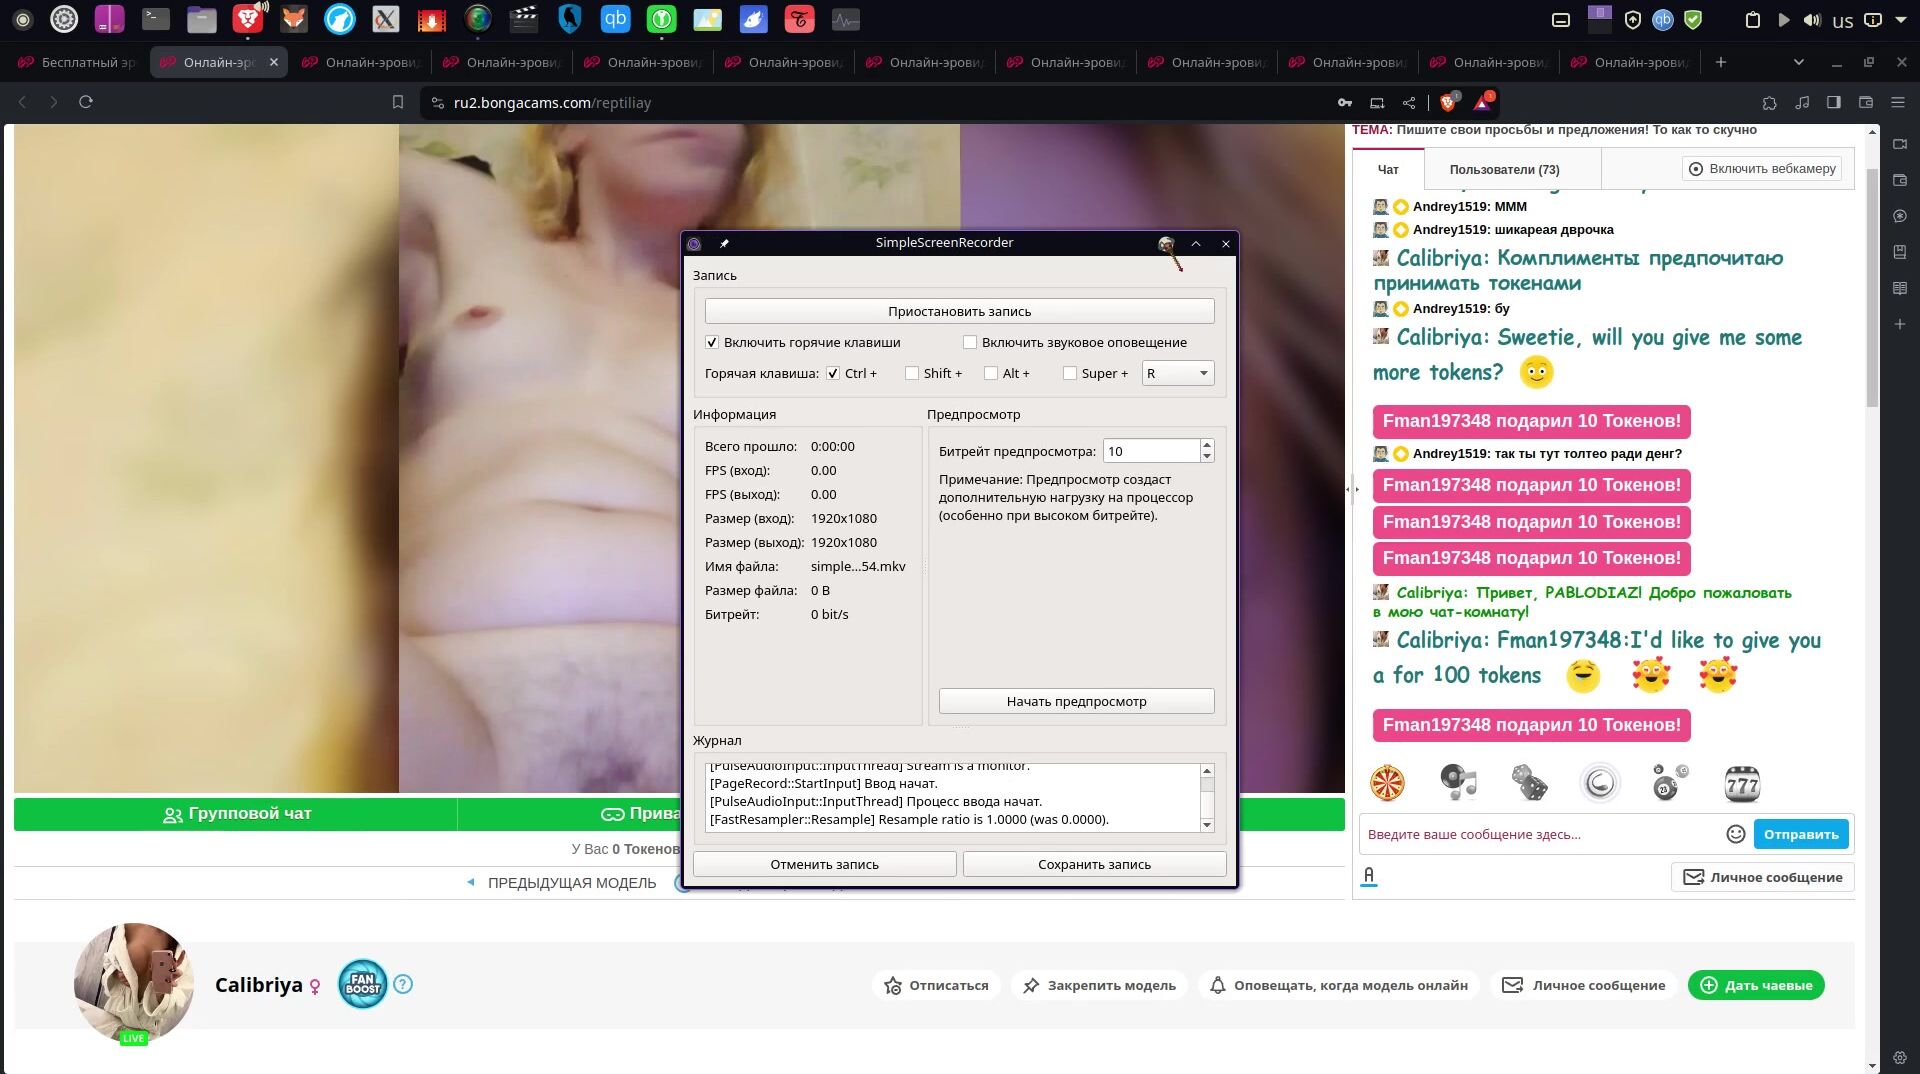The image size is (1920, 1074).
Task: Uncheck the 'Включить горячие клавиши' checkbox
Action: 712,342
